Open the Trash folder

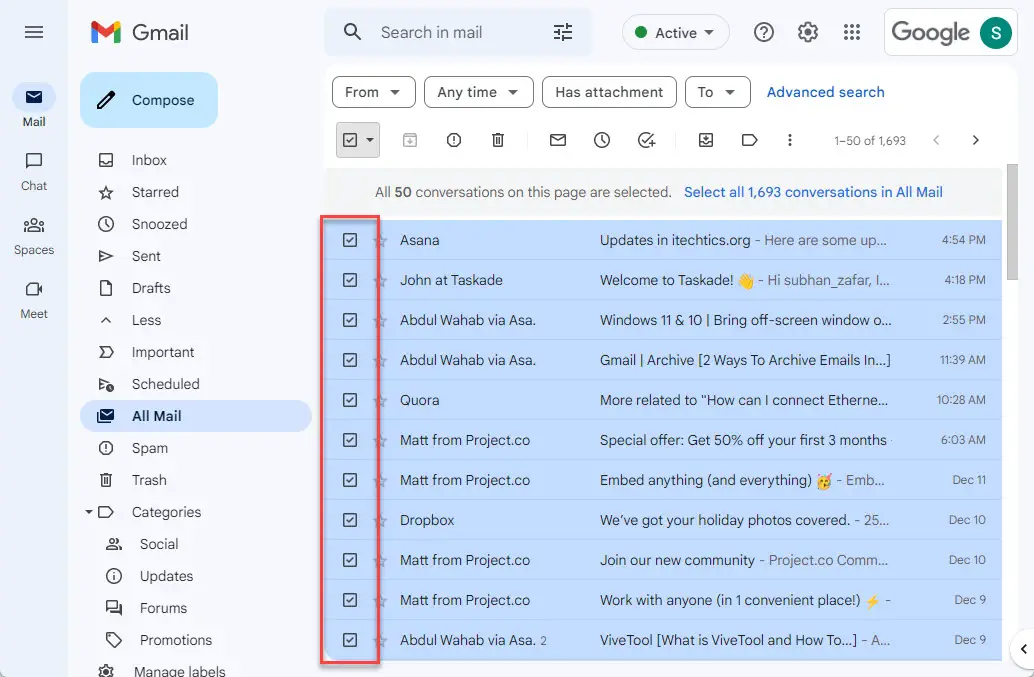tap(149, 481)
